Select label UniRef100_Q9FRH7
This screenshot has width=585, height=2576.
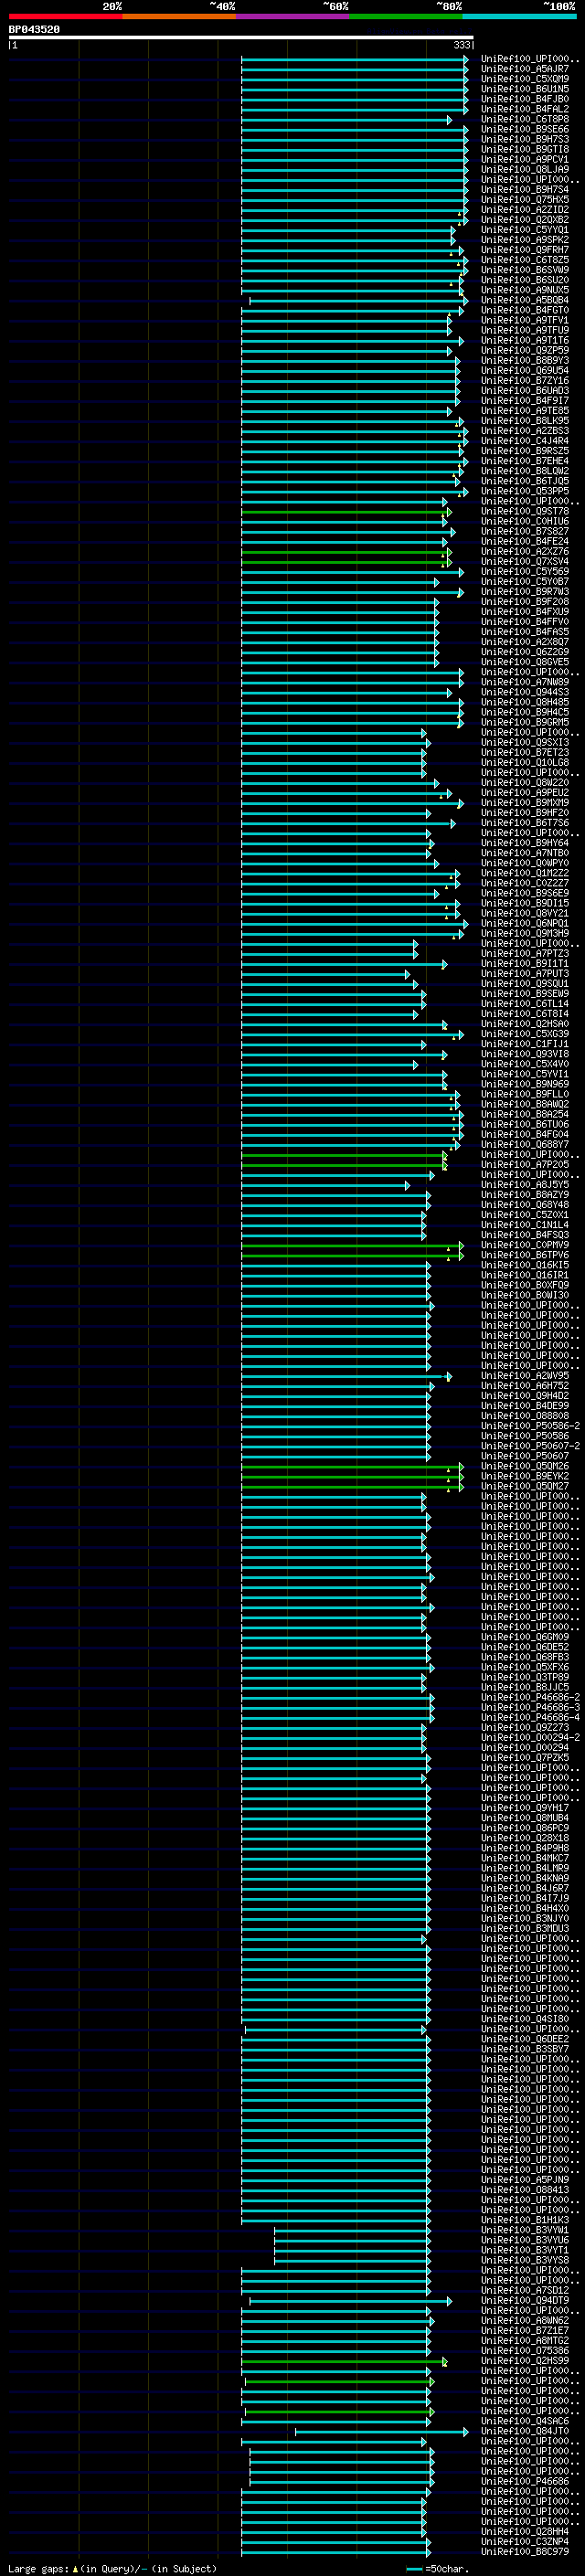pos(525,250)
